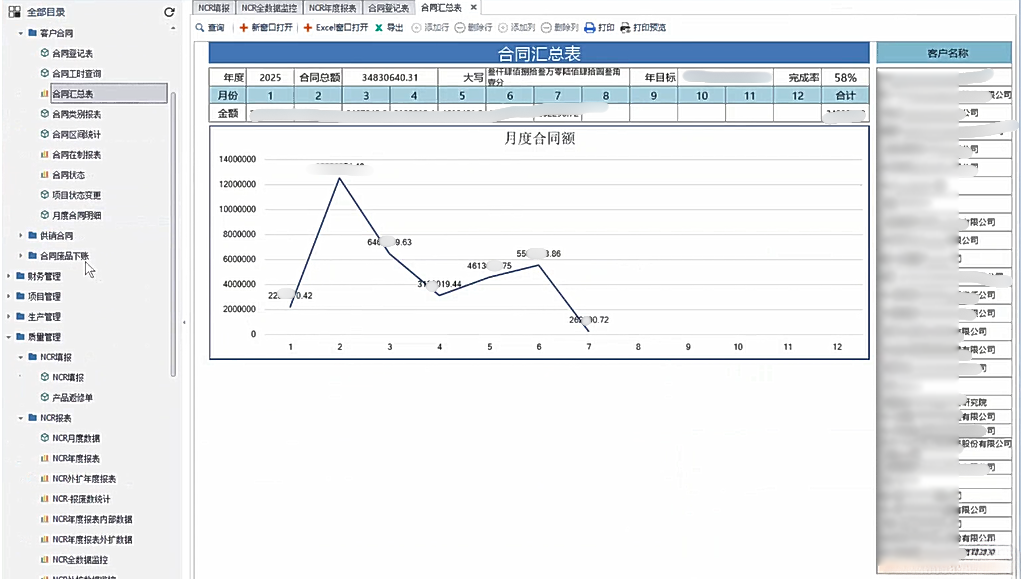Open NCR年度报表 in the tree
The image size is (1021, 579).
(x=76, y=459)
